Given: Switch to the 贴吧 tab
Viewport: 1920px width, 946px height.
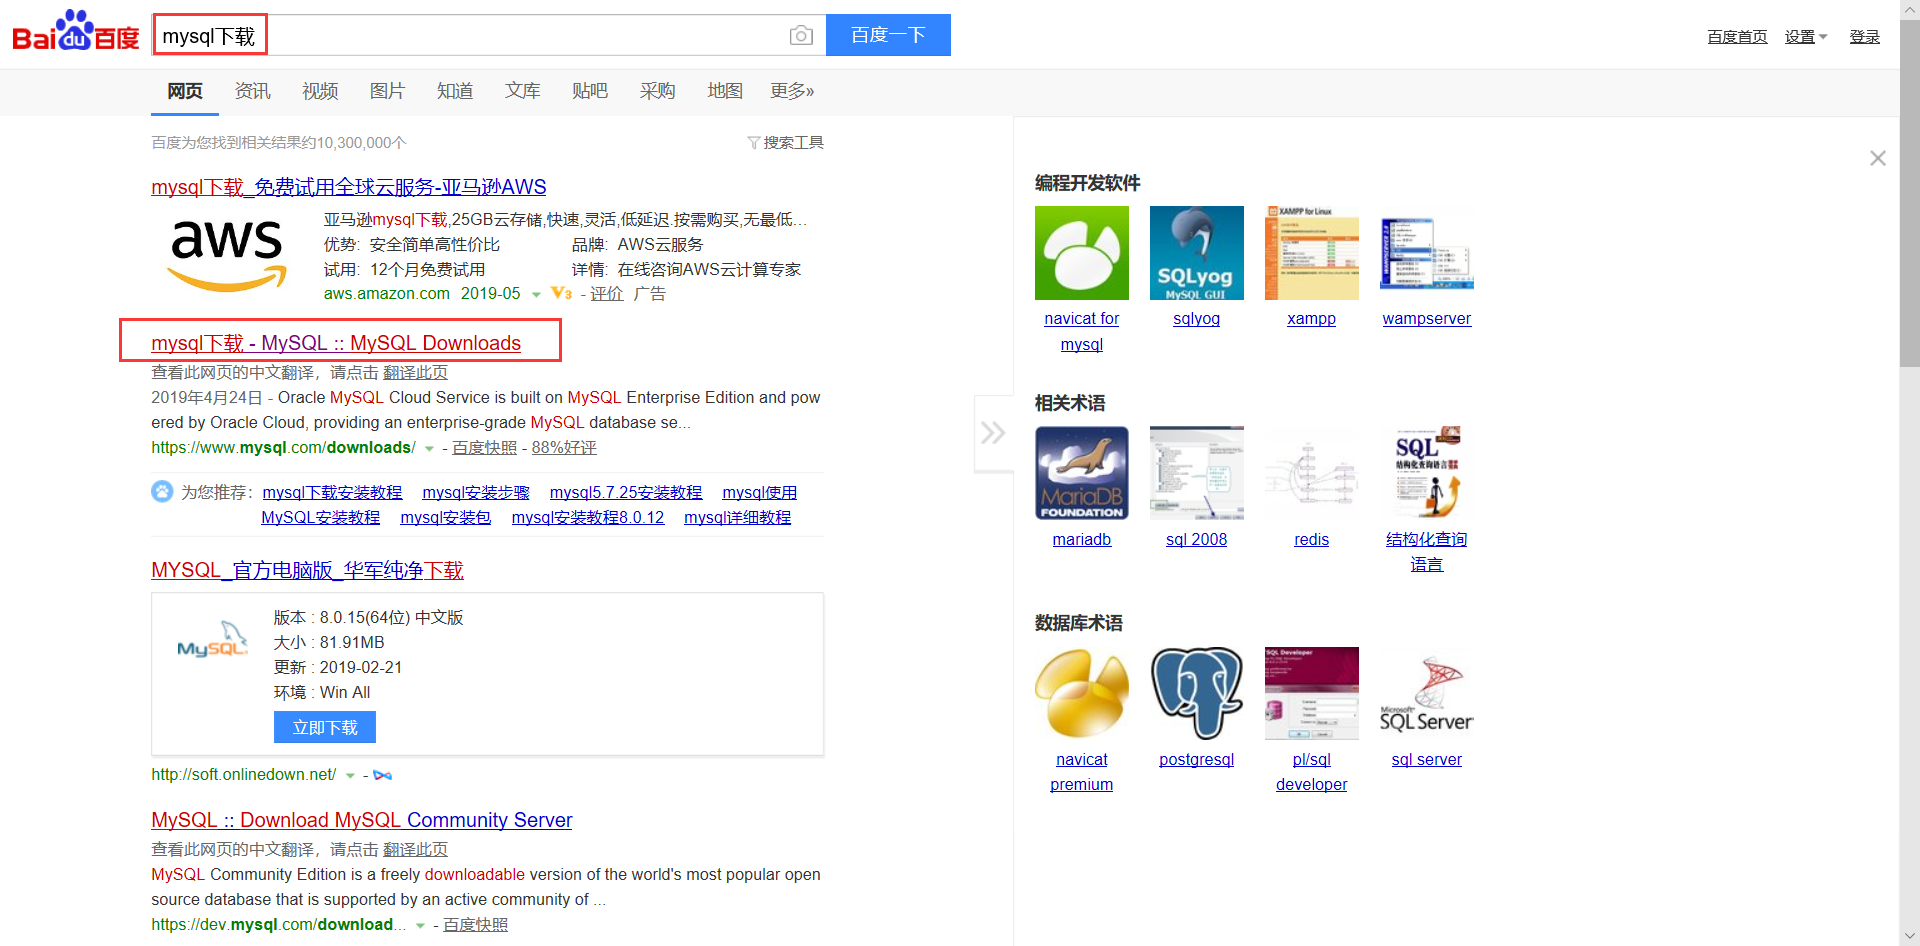Looking at the screenshot, I should (590, 91).
